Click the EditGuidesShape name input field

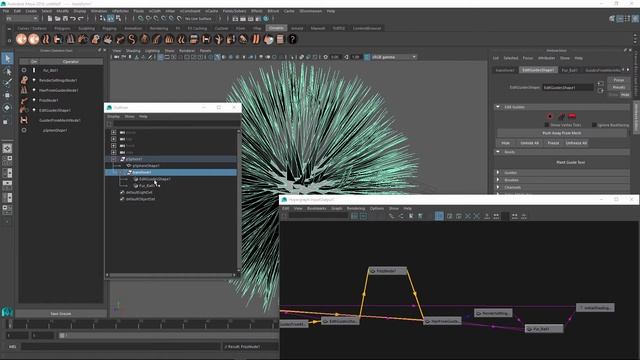click(x=567, y=87)
